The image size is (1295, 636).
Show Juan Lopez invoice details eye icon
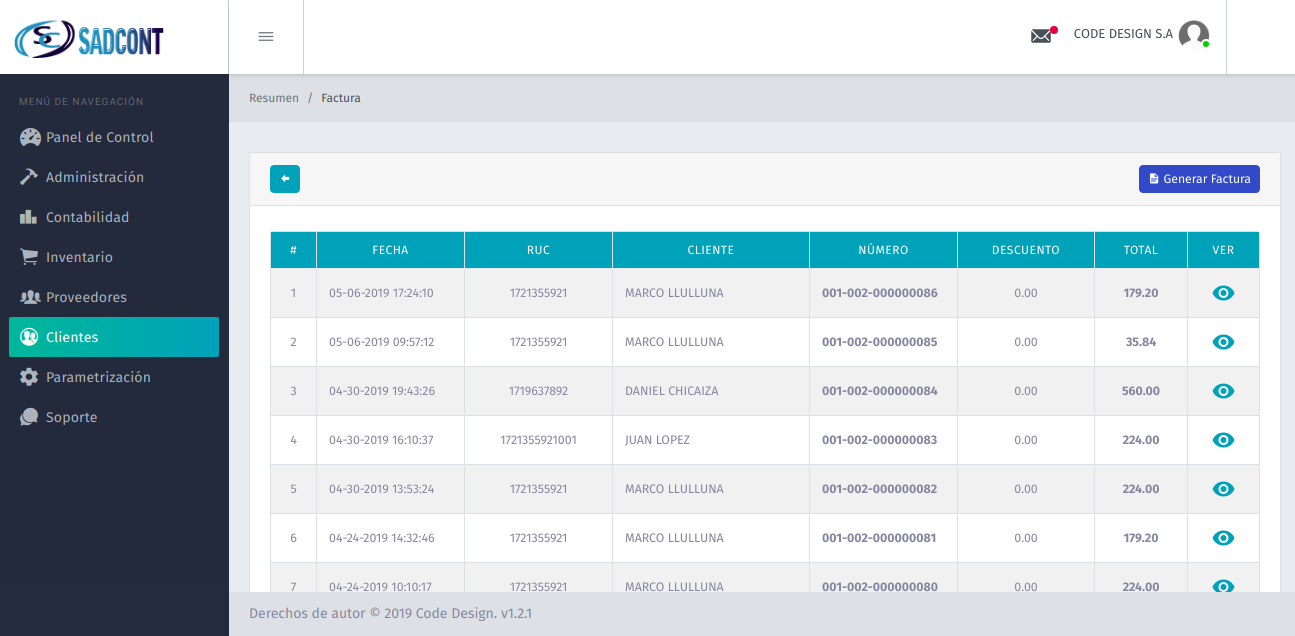pos(1223,440)
